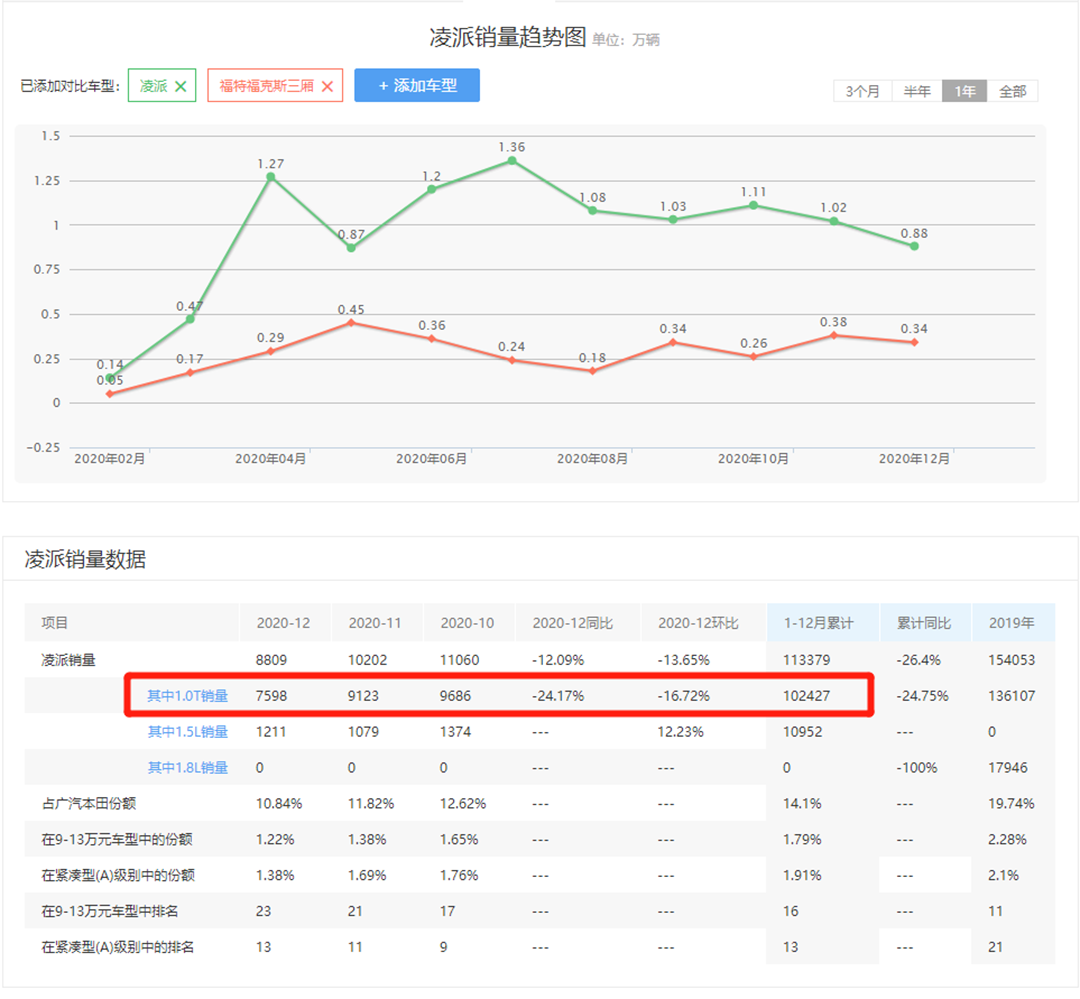
Task: Click the 凌派 legend tag label
Action: 154,86
